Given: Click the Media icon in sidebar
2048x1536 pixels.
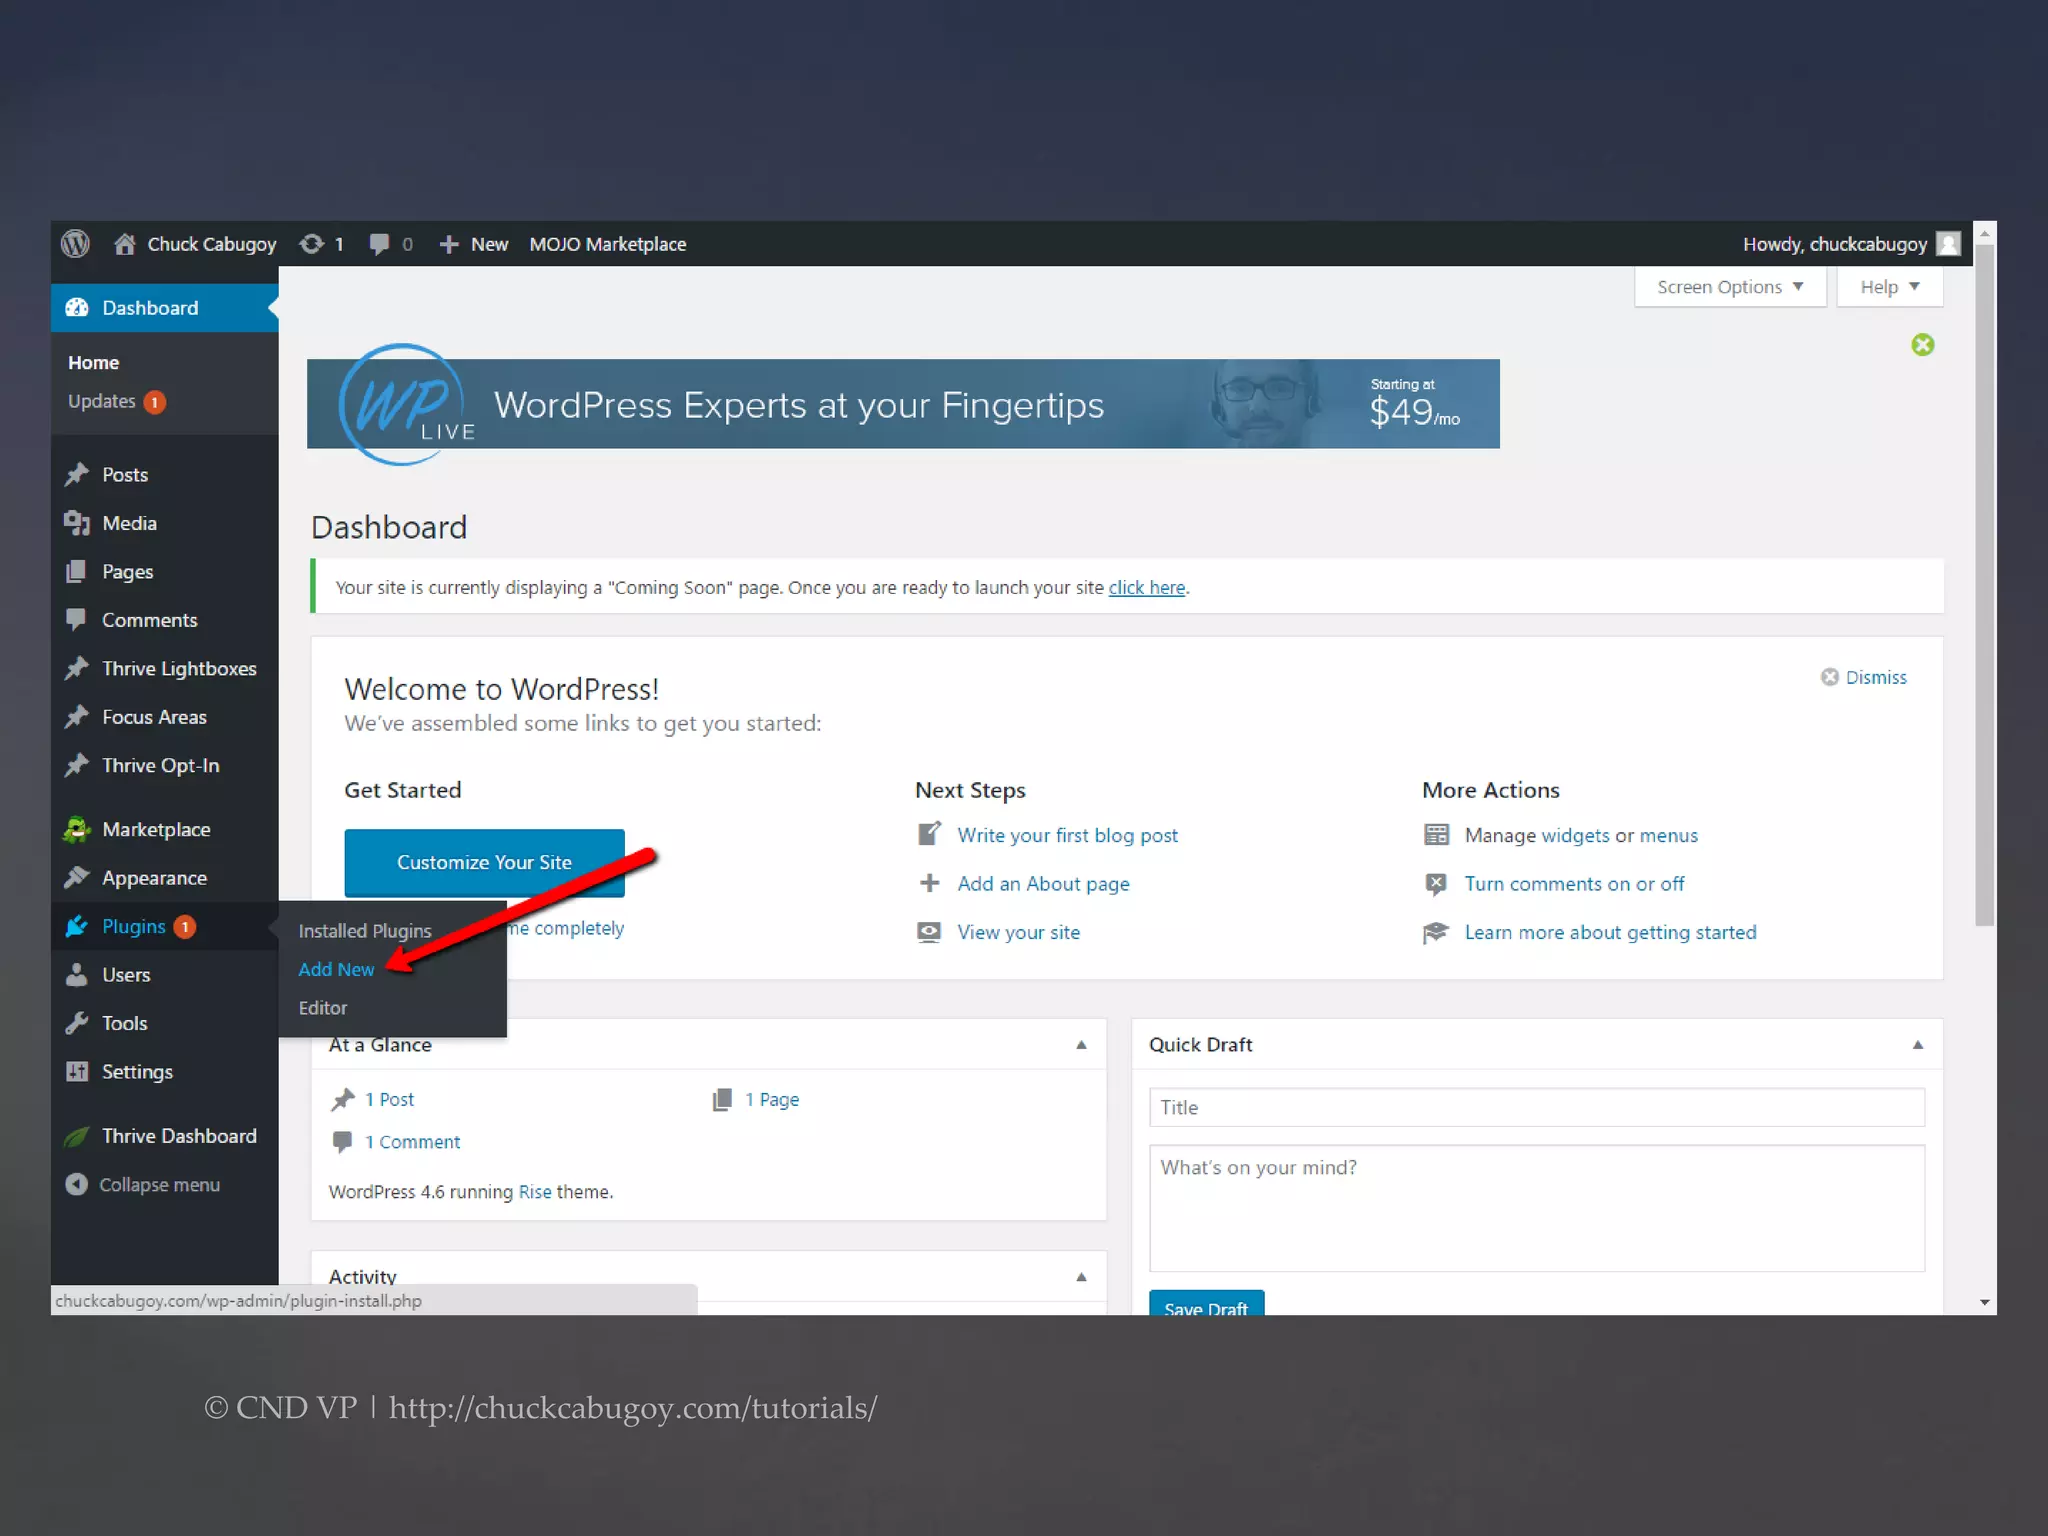Looking at the screenshot, I should (77, 523).
